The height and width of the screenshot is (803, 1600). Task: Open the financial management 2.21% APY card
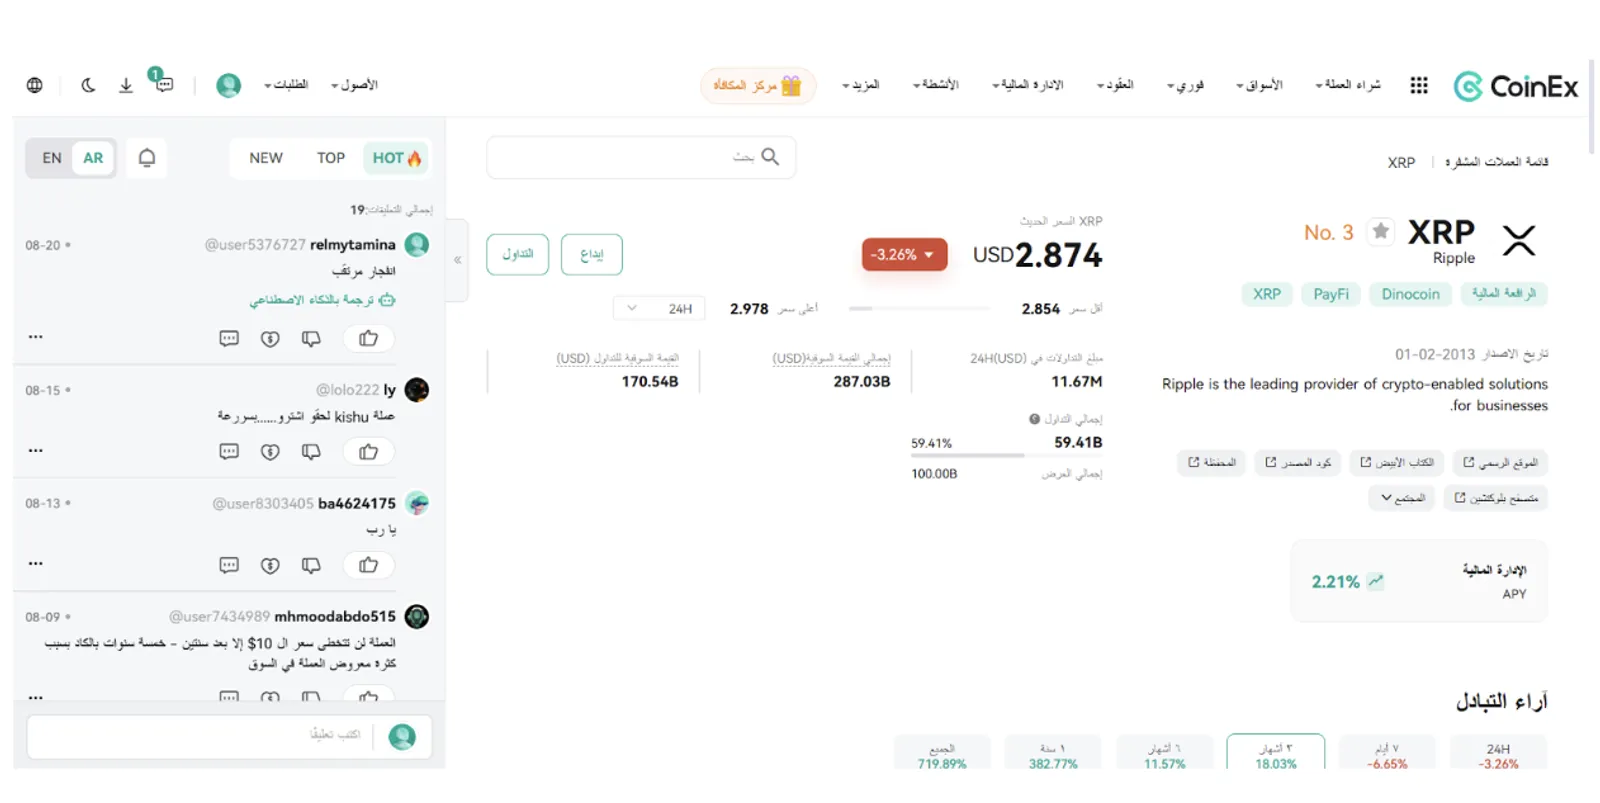pyautogui.click(x=1420, y=582)
